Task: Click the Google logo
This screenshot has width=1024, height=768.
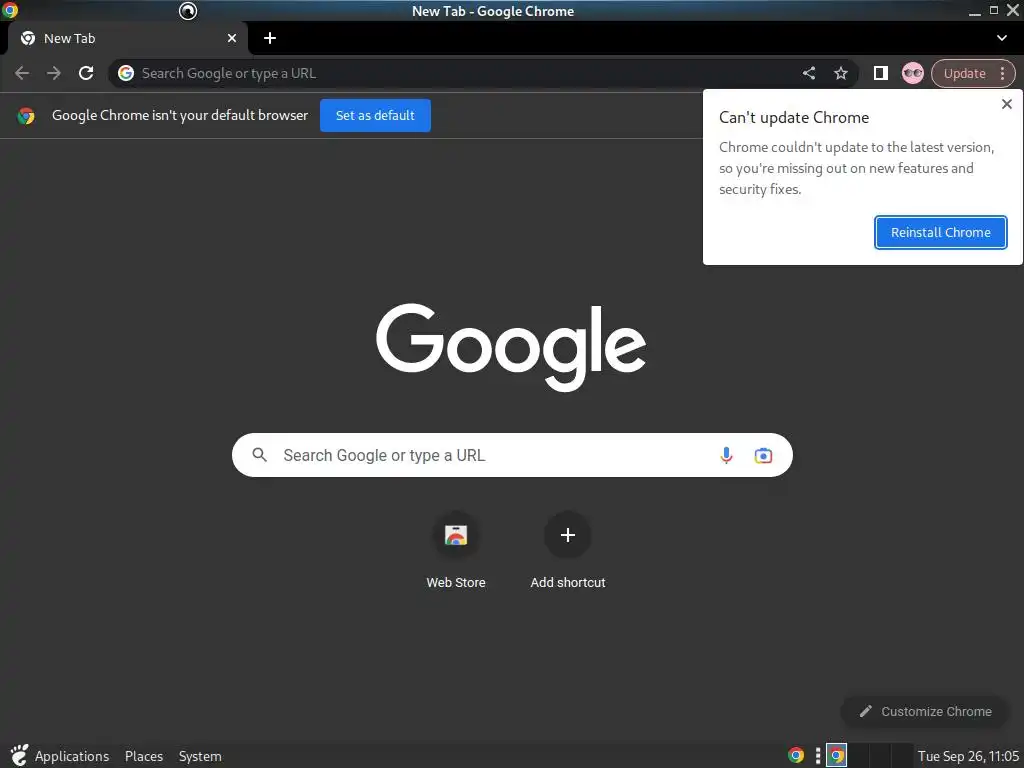Action: (x=511, y=347)
